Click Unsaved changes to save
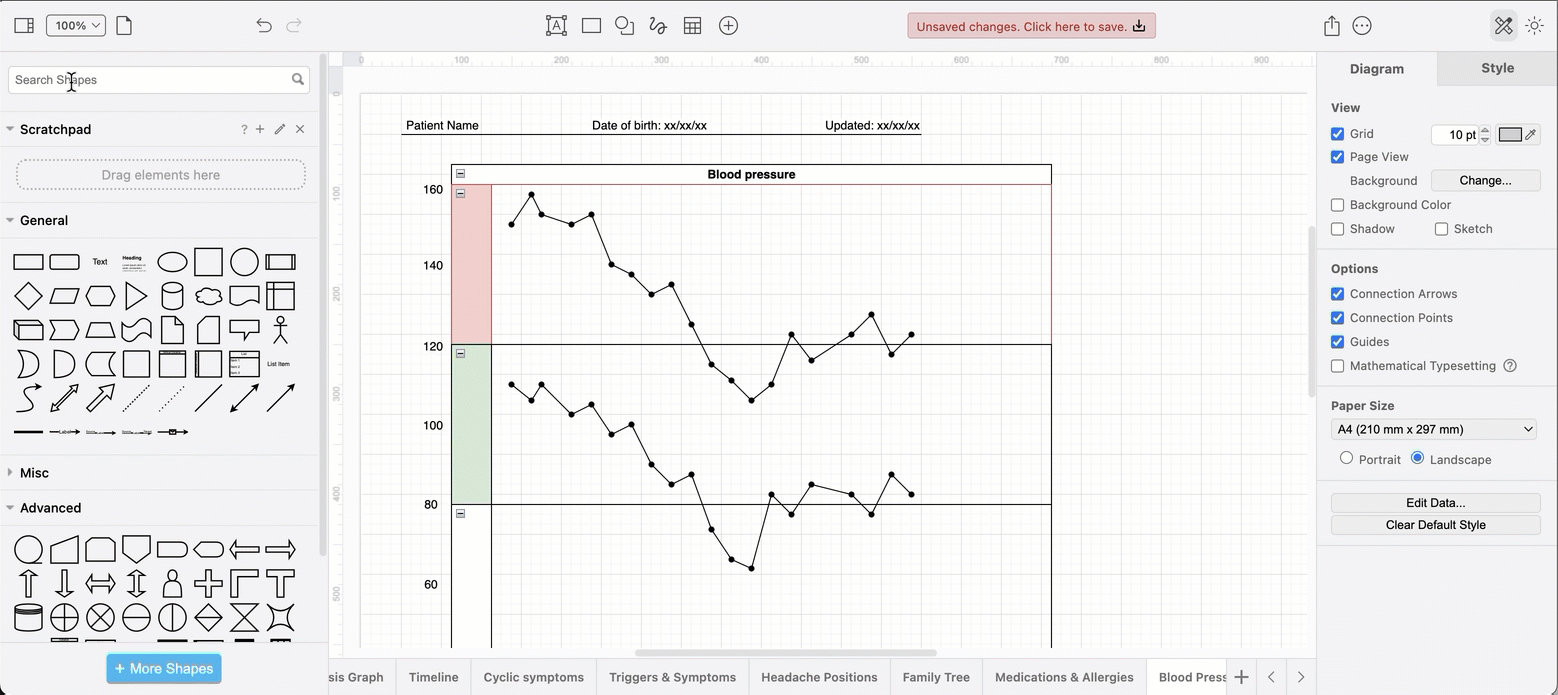This screenshot has width=1558, height=695. [1030, 25]
